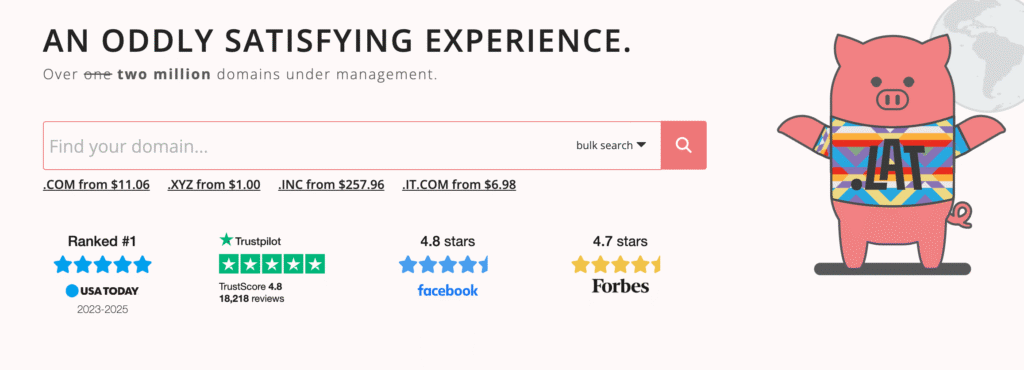
Task: Click the facebook logo
Action: [448, 290]
